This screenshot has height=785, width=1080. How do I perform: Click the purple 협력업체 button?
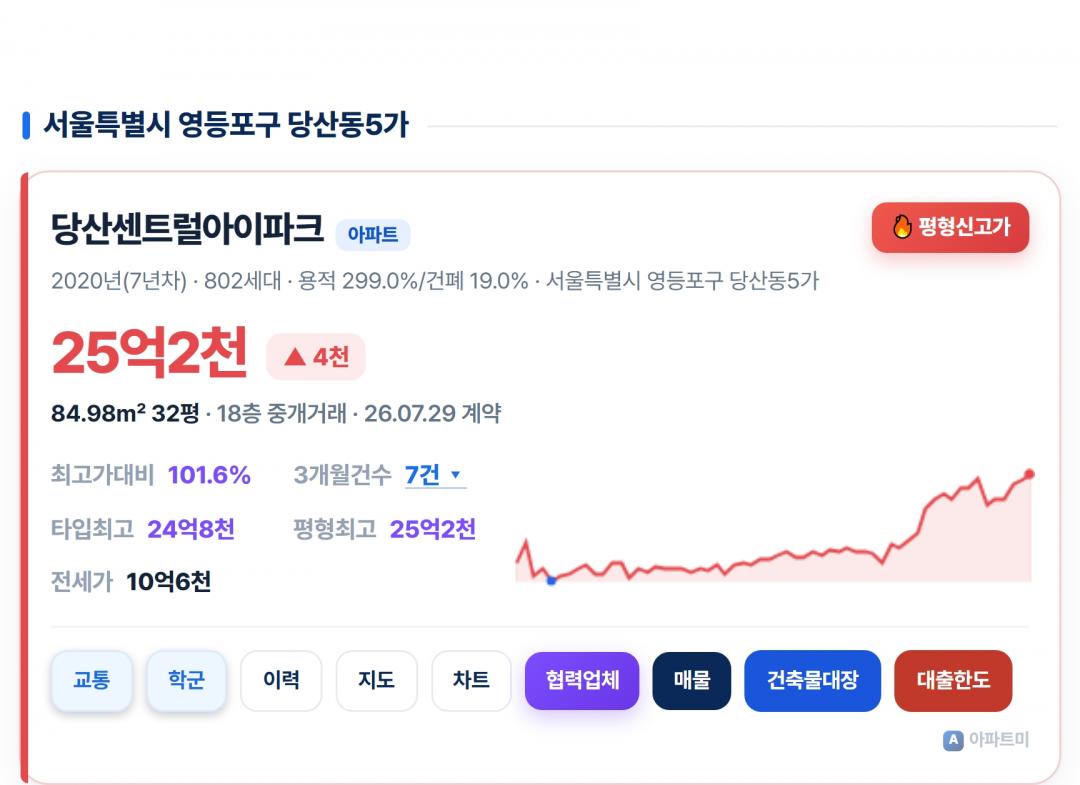pyautogui.click(x=582, y=680)
